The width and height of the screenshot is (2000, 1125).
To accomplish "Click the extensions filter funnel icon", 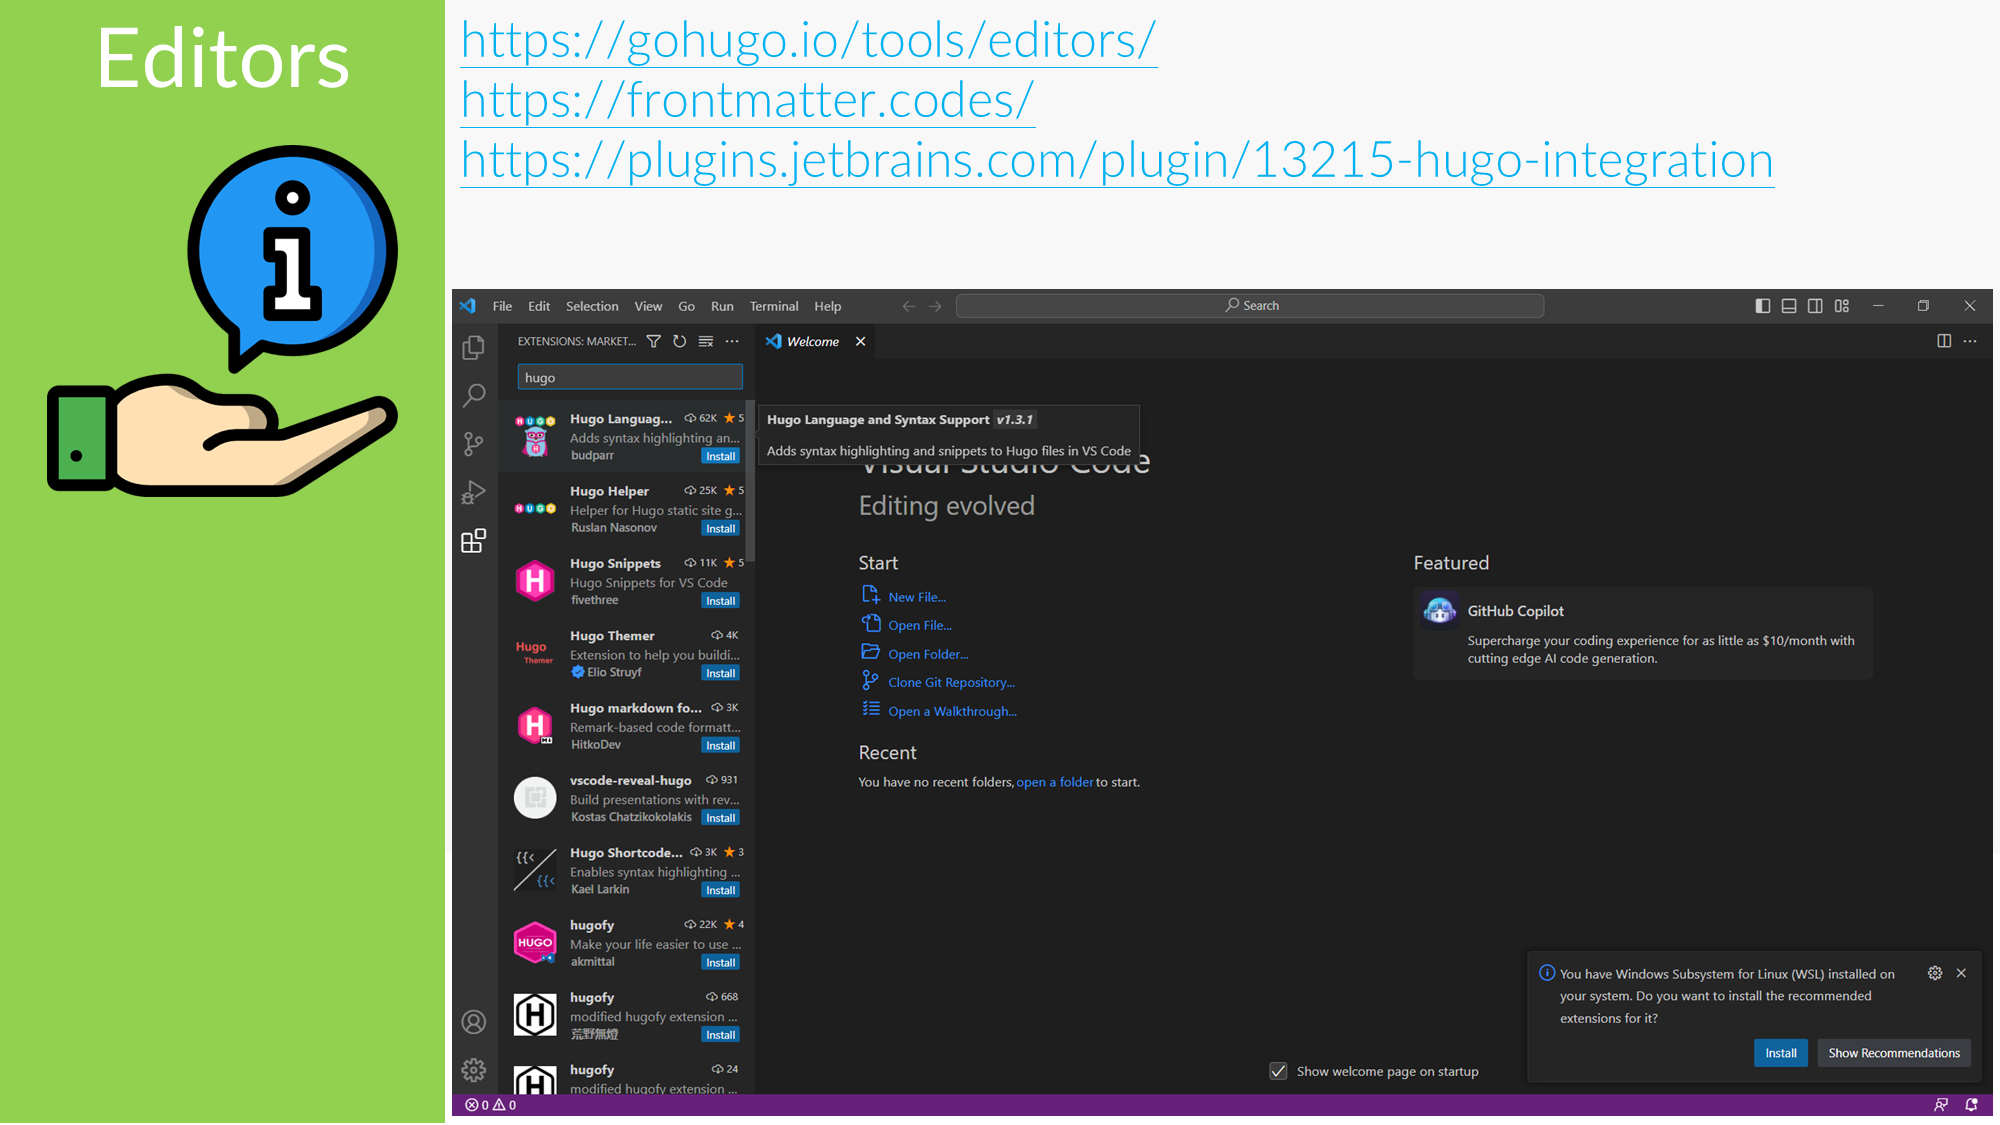I will pos(653,341).
